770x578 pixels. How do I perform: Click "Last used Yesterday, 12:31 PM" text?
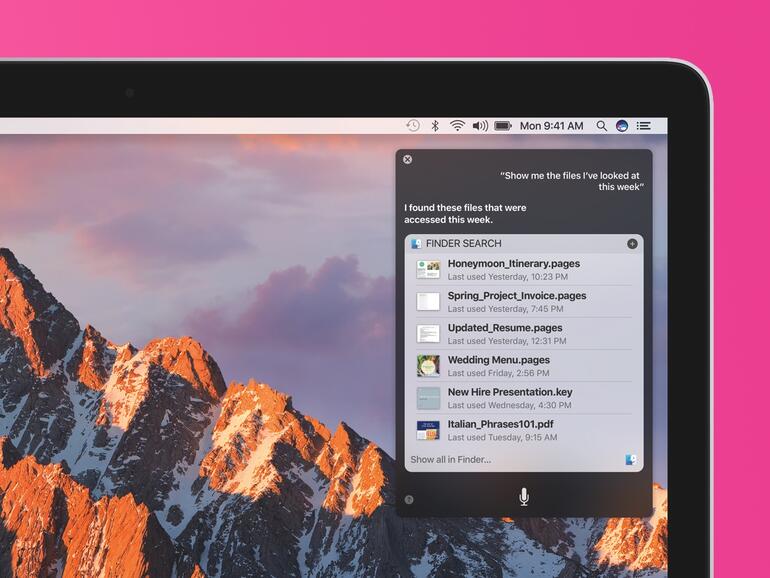click(x=507, y=341)
